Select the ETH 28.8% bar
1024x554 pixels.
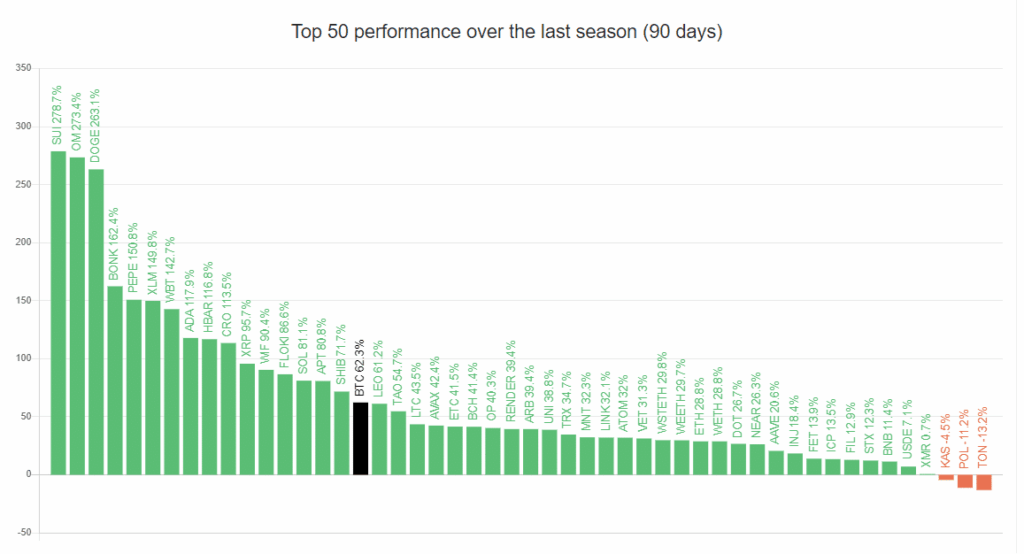pyautogui.click(x=700, y=457)
